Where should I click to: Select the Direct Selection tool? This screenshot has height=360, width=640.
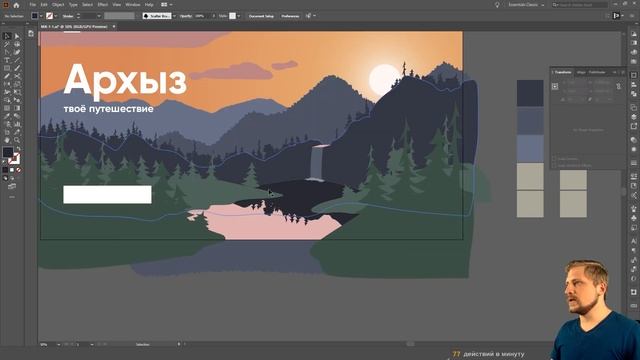[x=17, y=36]
